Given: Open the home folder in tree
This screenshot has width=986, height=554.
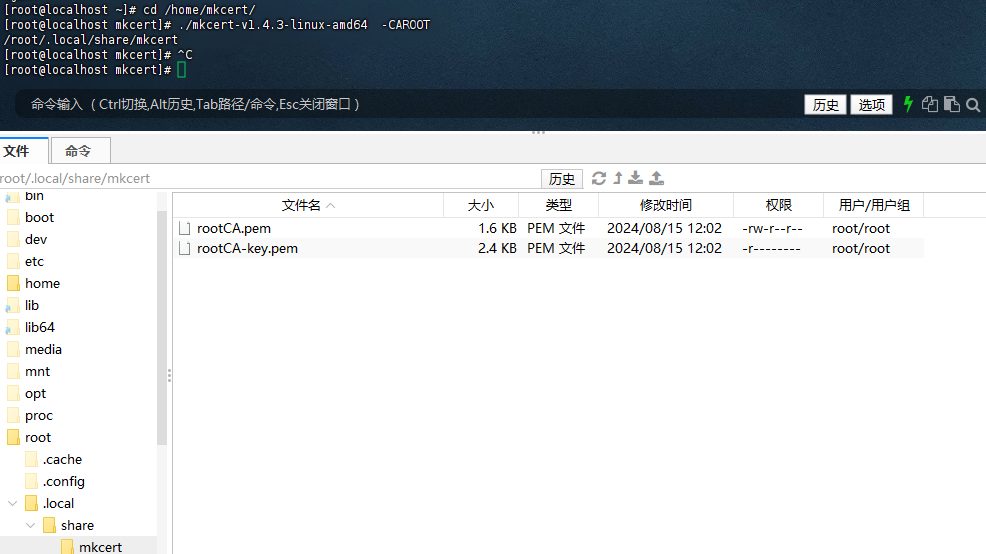Looking at the screenshot, I should (x=42, y=283).
